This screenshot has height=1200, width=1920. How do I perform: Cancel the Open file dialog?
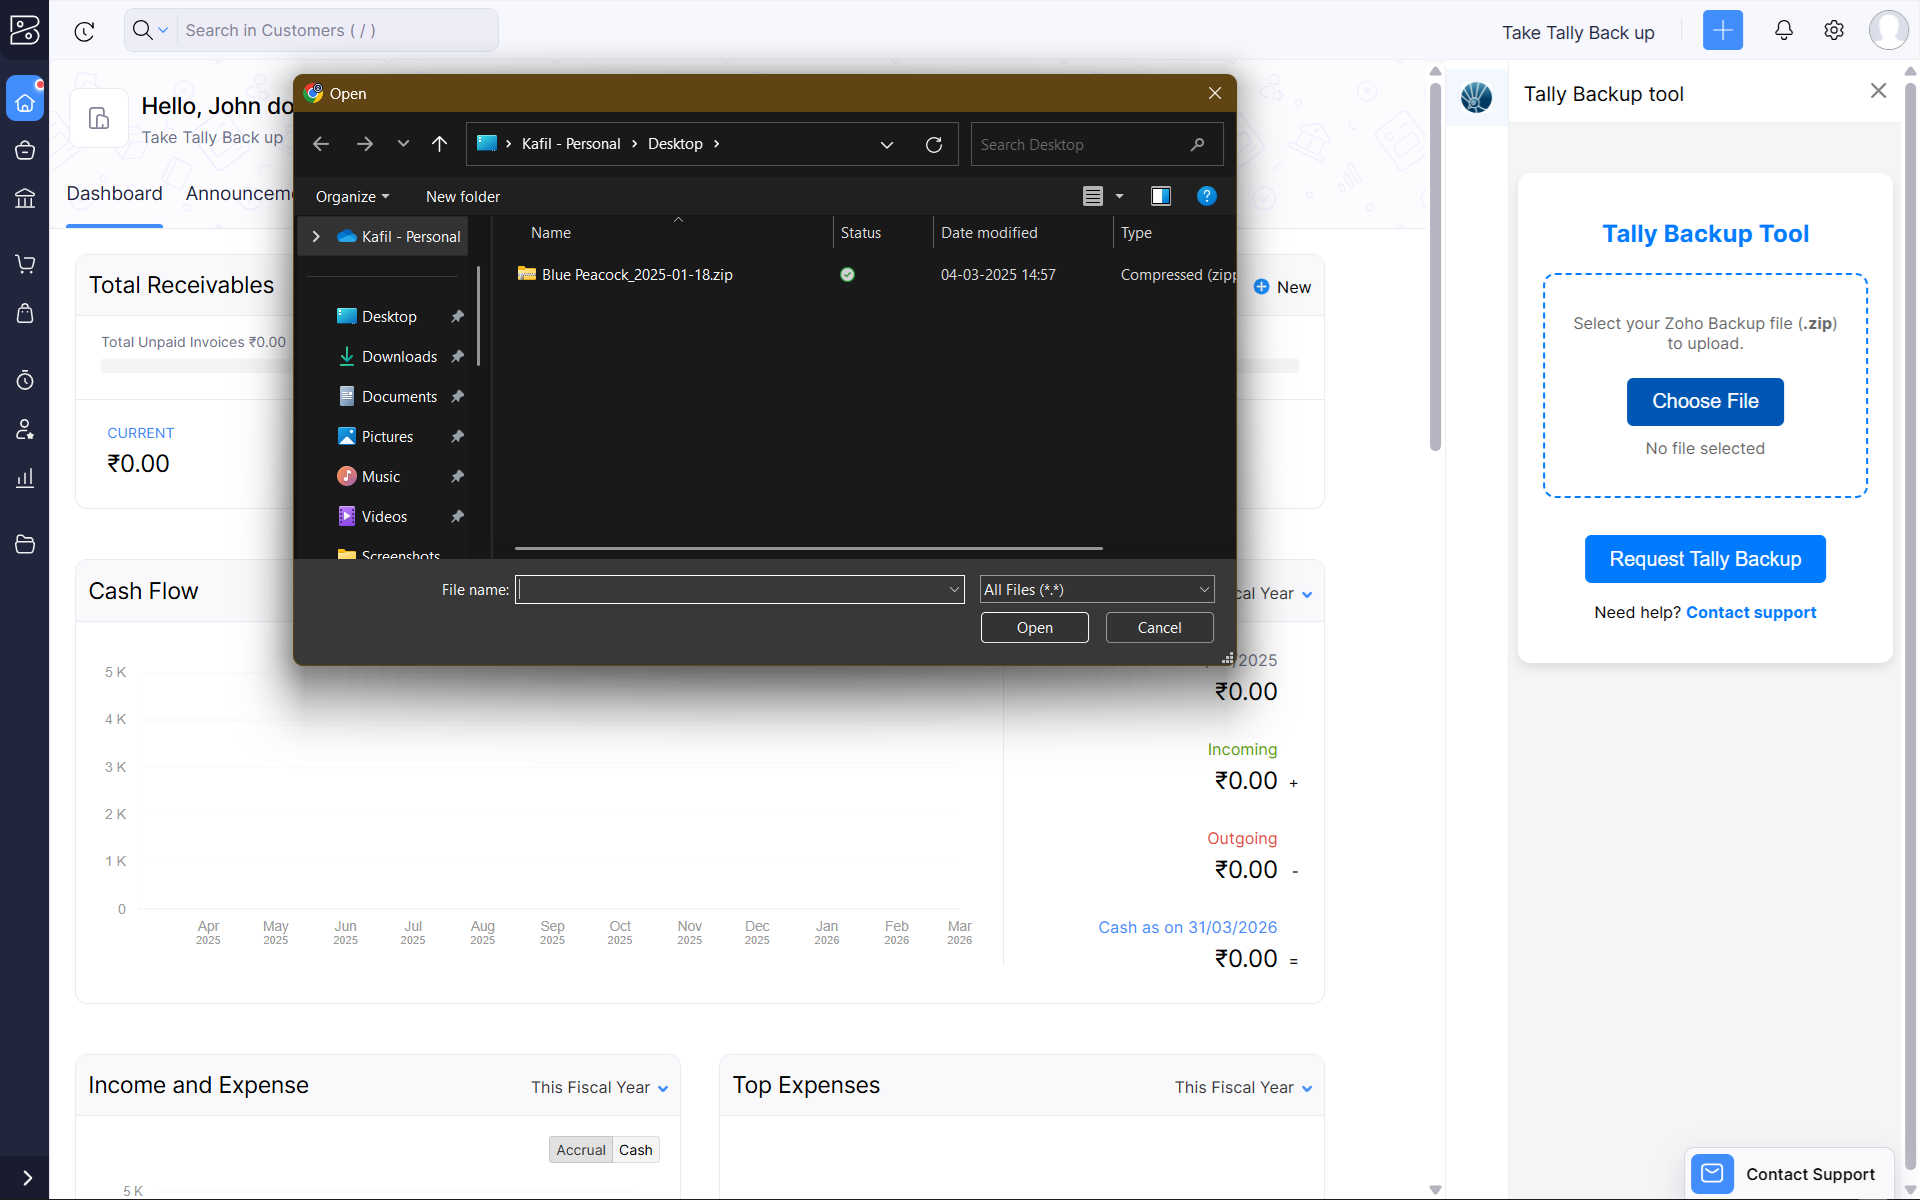(1159, 628)
